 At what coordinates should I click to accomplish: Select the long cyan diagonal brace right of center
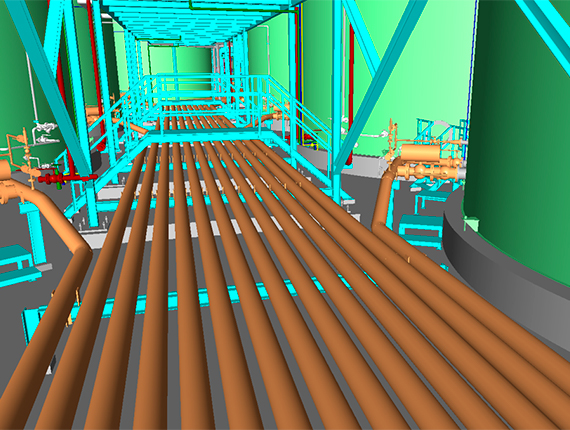(x=380, y=84)
